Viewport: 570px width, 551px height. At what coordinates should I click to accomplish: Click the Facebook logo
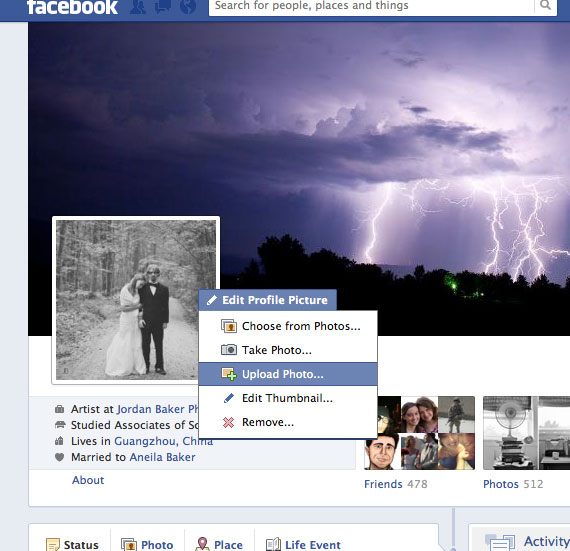coord(72,7)
